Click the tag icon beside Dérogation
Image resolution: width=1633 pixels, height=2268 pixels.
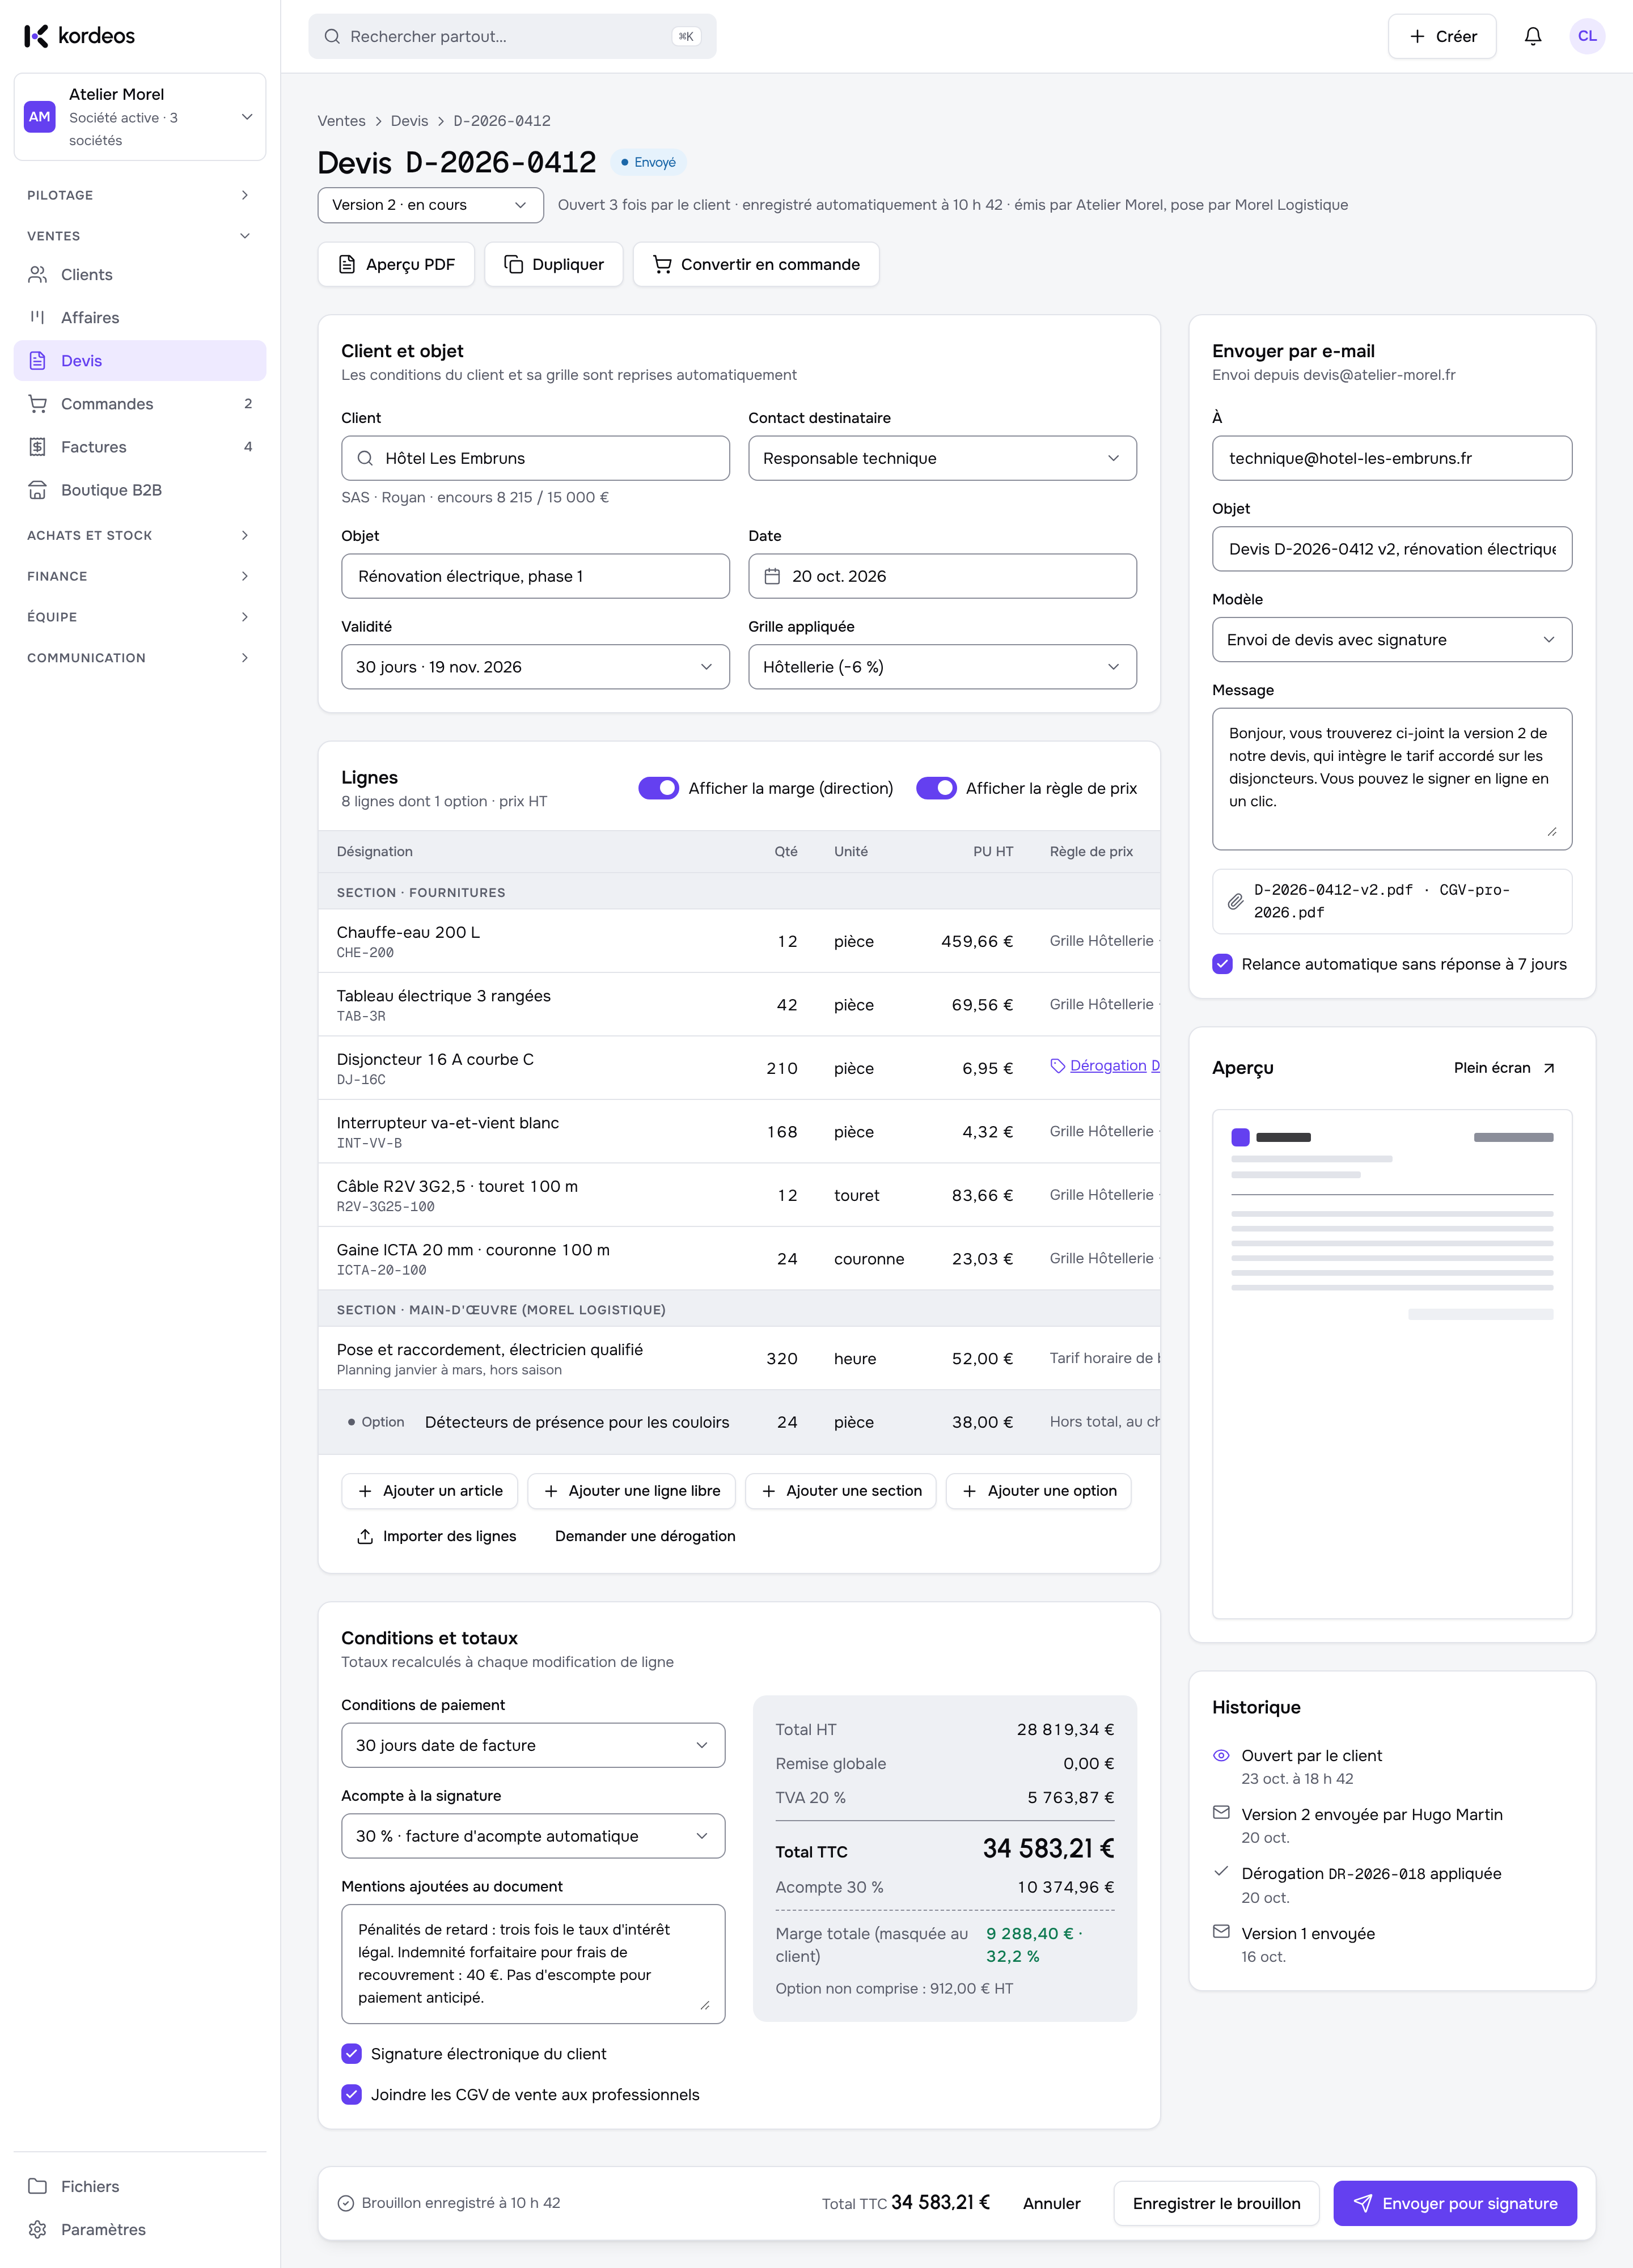coord(1057,1066)
